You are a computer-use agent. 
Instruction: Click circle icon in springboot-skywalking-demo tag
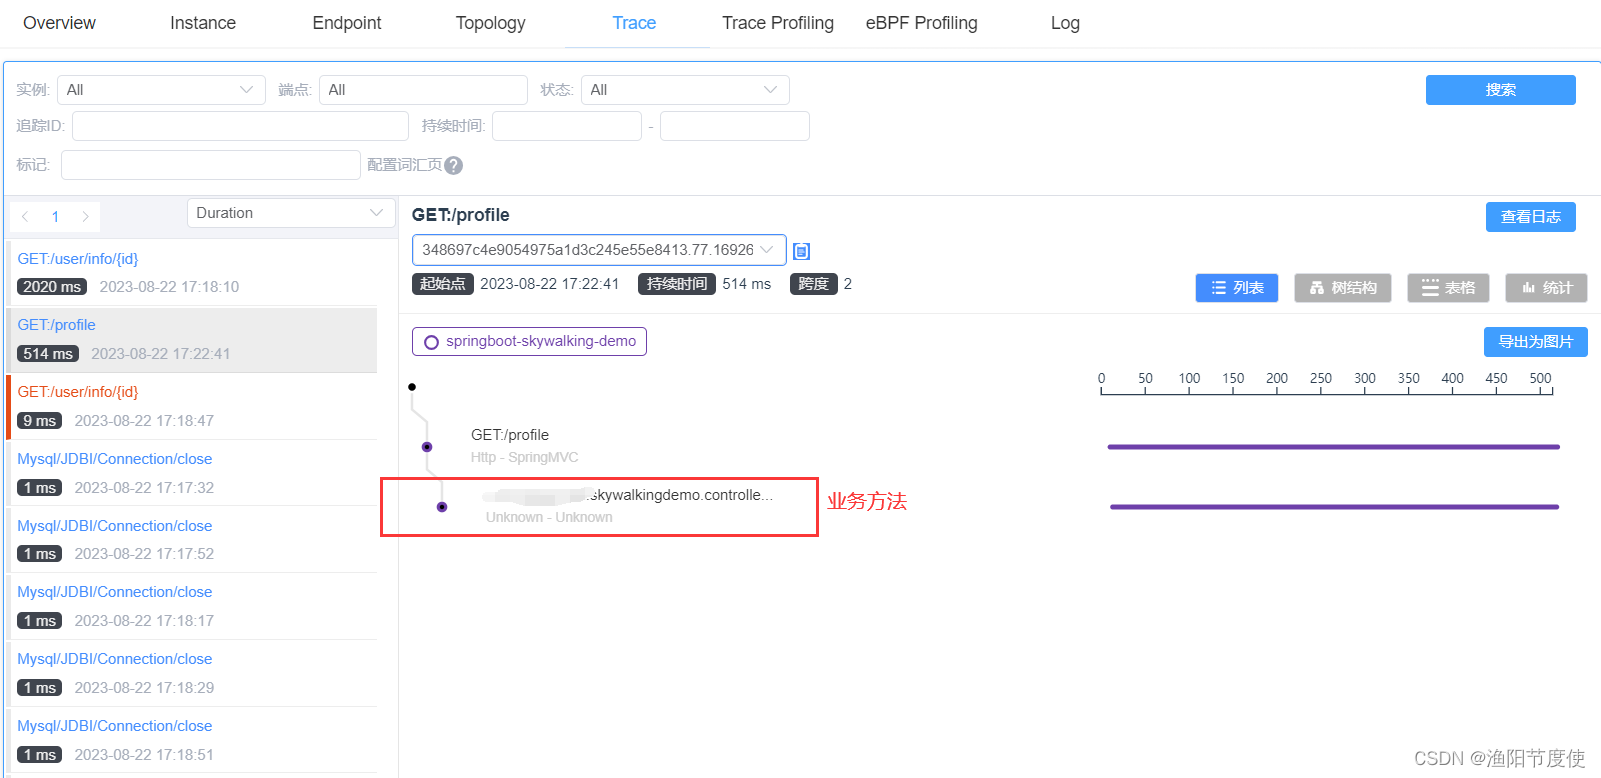pos(431,342)
